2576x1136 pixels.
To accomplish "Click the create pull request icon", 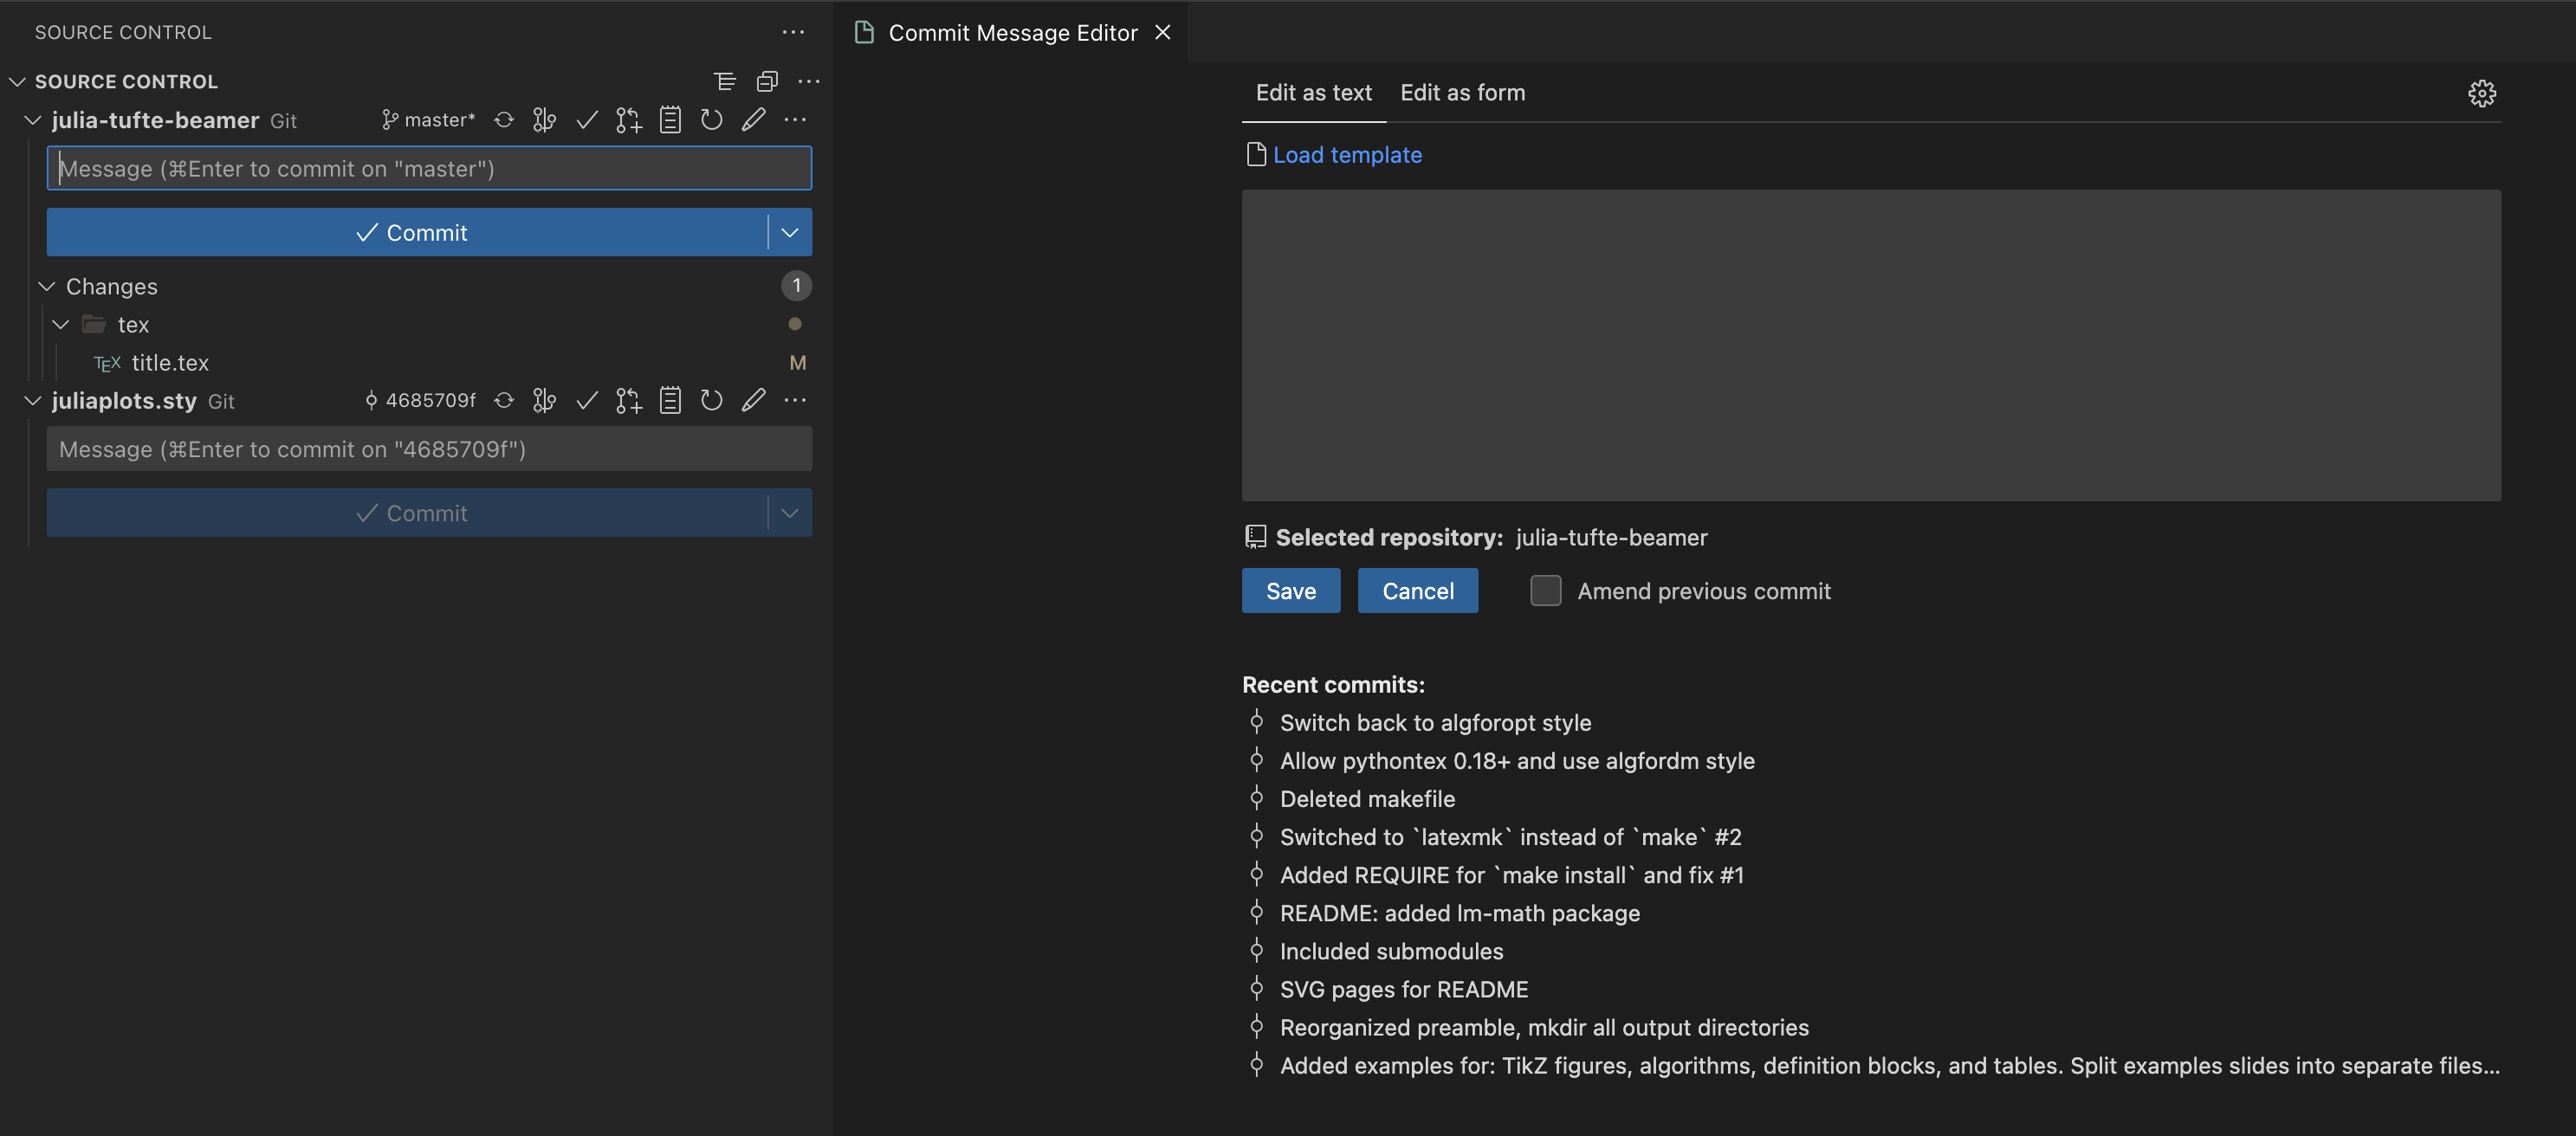I will point(629,119).
